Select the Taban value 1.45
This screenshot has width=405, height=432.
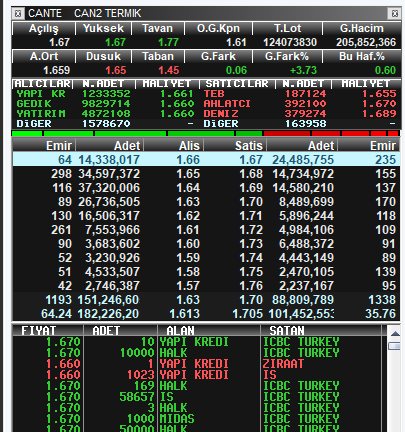pyautogui.click(x=169, y=70)
